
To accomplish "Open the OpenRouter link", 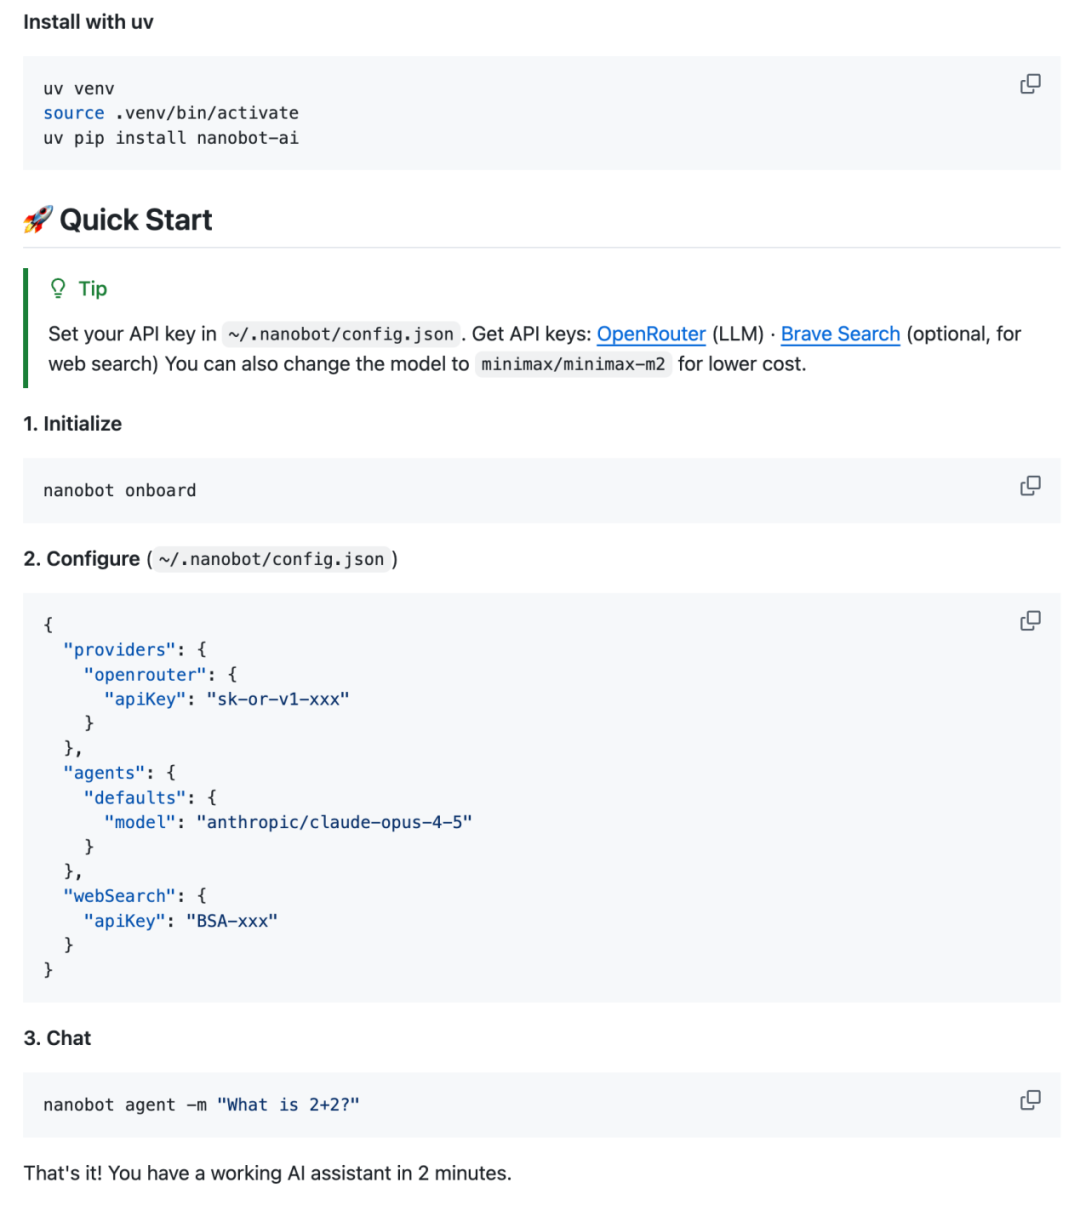I will [651, 334].
